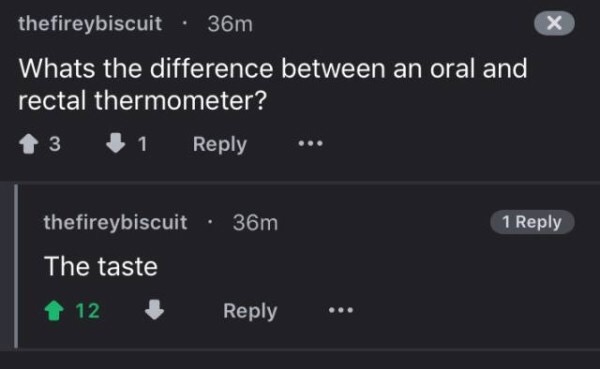
Task: Select the 'The taste' comment text
Action: click(101, 266)
